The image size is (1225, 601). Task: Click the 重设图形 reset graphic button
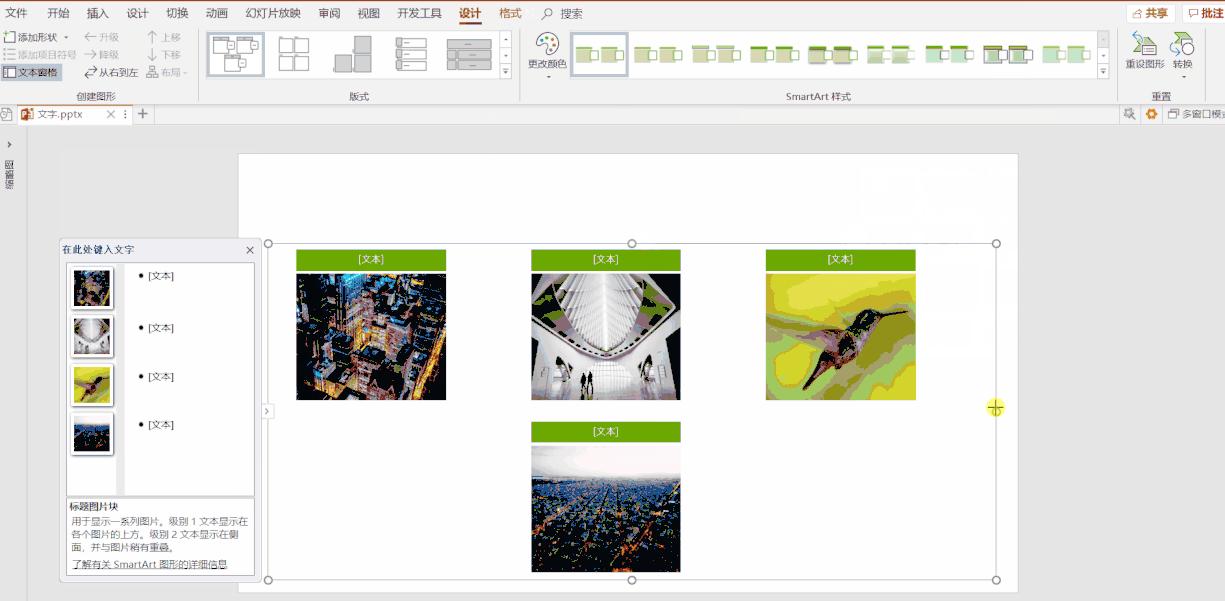click(1145, 50)
